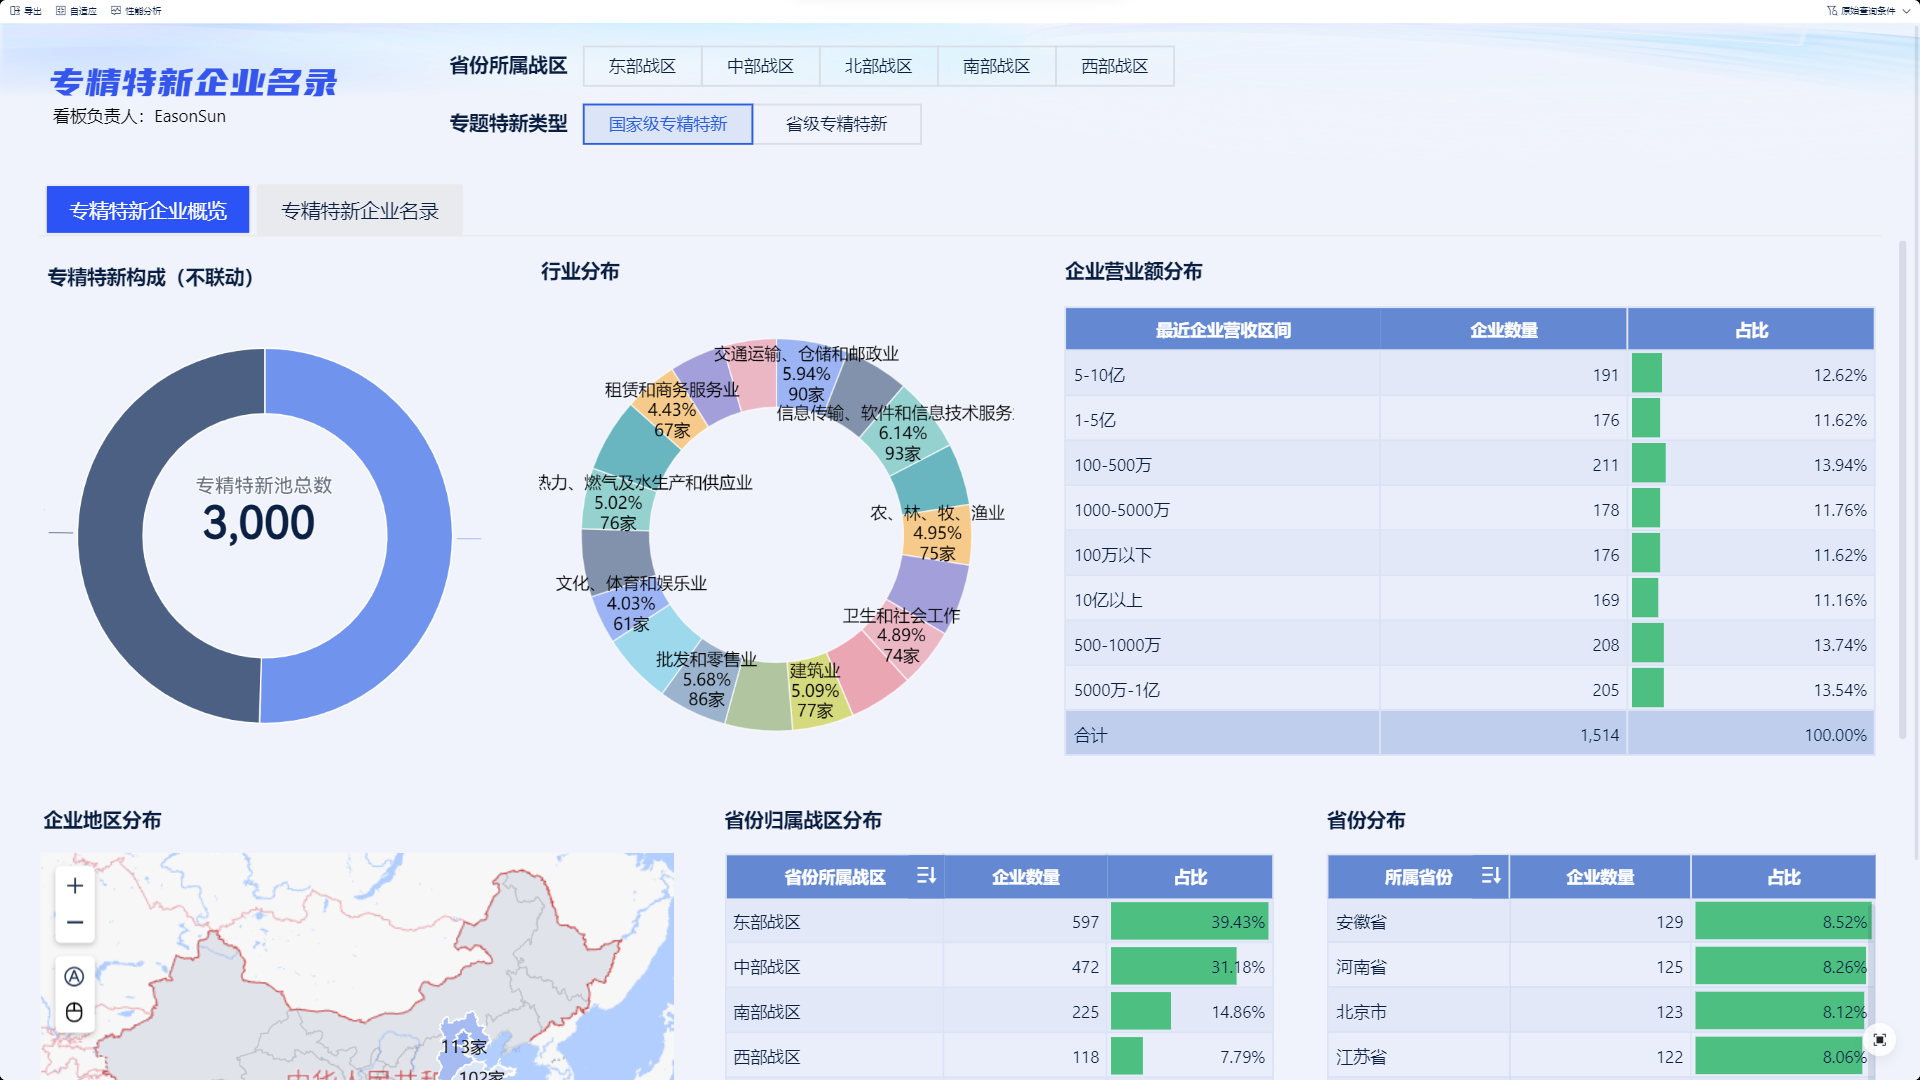The width and height of the screenshot is (1920, 1080).
Task: Open sort menu on 省份所属战区 column
Action: pos(926,876)
